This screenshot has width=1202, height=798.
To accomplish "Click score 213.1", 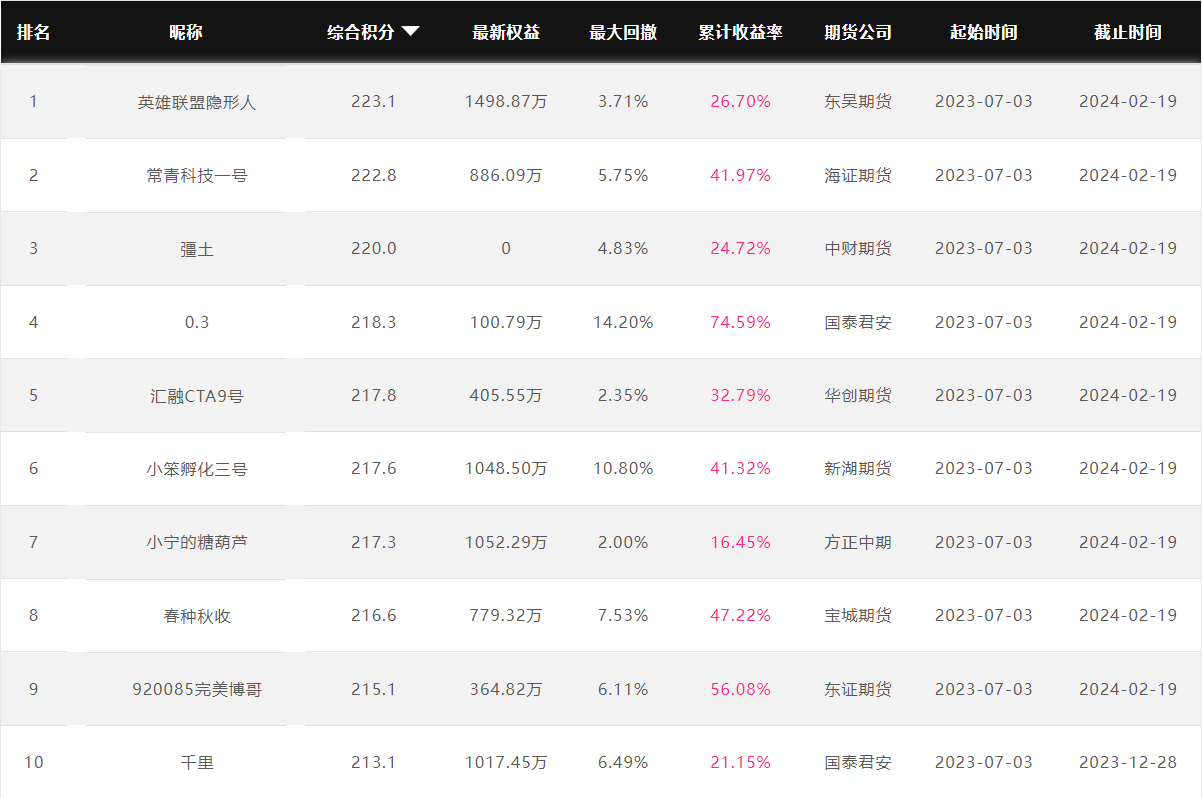I will (374, 762).
